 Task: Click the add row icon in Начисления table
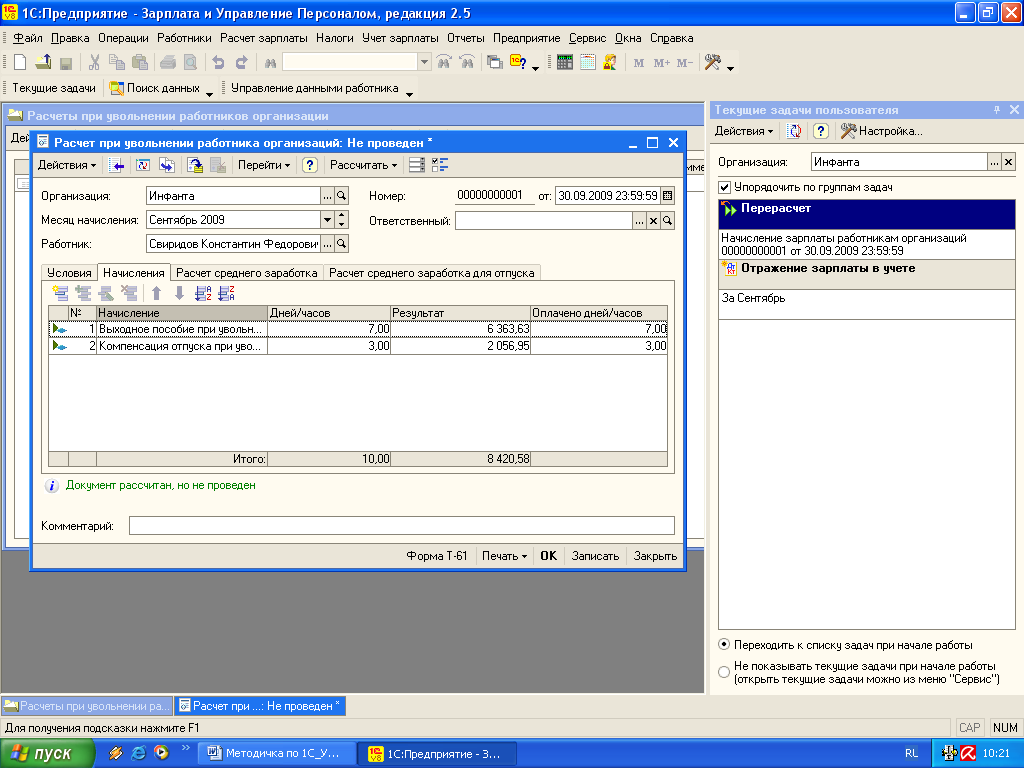tap(61, 294)
